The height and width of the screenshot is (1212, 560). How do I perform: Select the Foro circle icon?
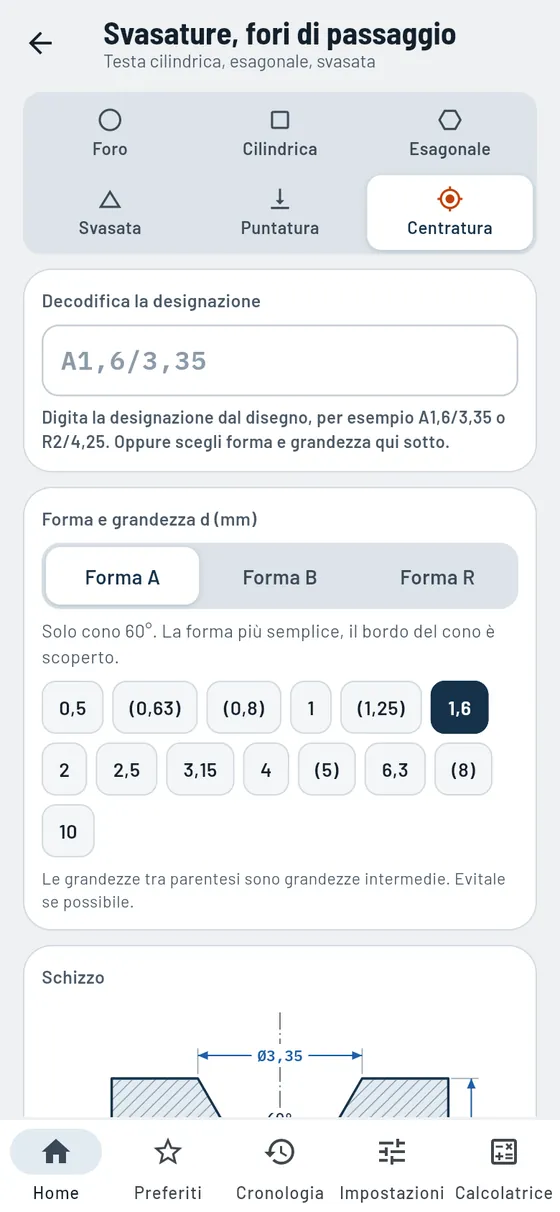110,120
